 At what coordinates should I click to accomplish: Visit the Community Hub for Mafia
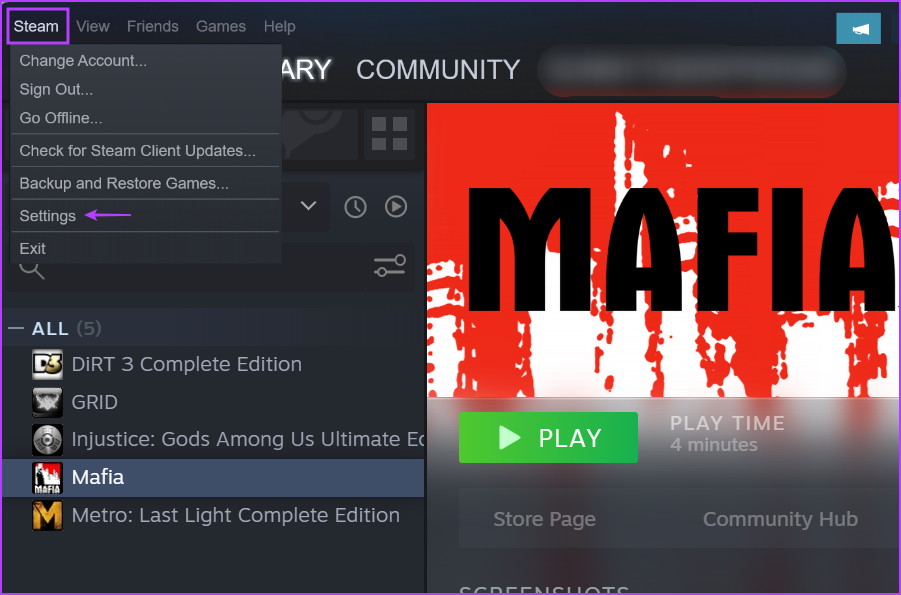pyautogui.click(x=780, y=519)
